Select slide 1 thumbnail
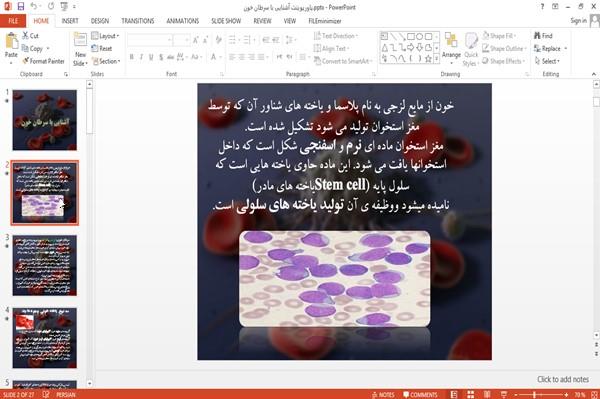 [44, 120]
